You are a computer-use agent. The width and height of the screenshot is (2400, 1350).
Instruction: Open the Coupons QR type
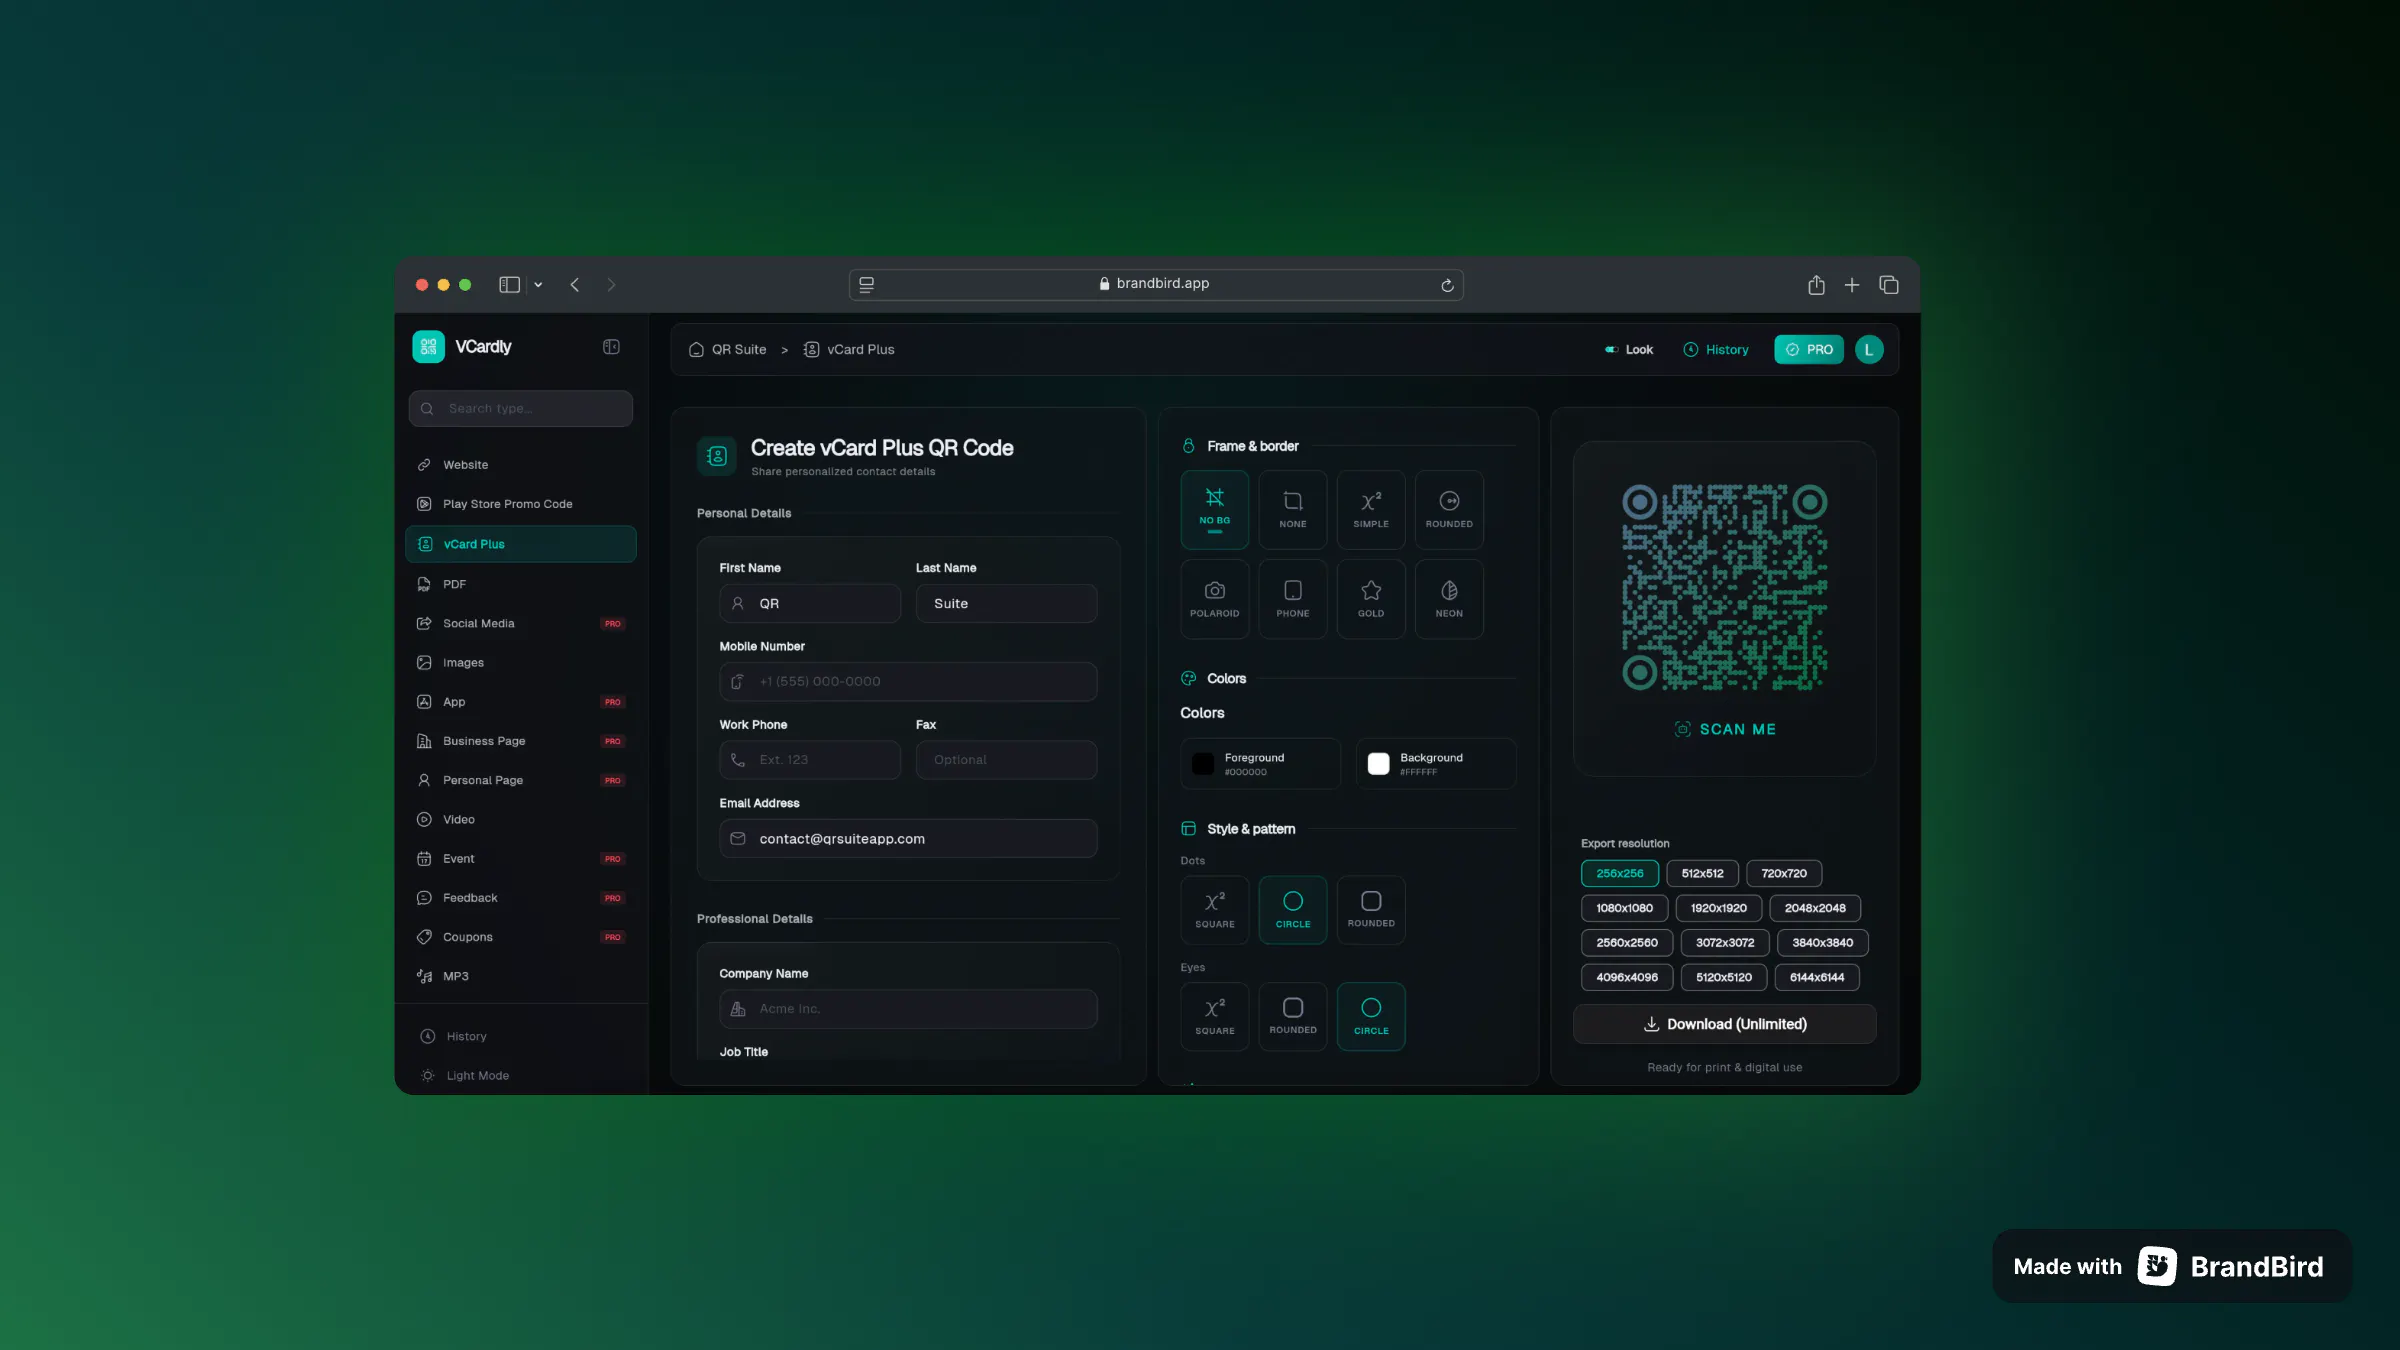click(x=521, y=937)
